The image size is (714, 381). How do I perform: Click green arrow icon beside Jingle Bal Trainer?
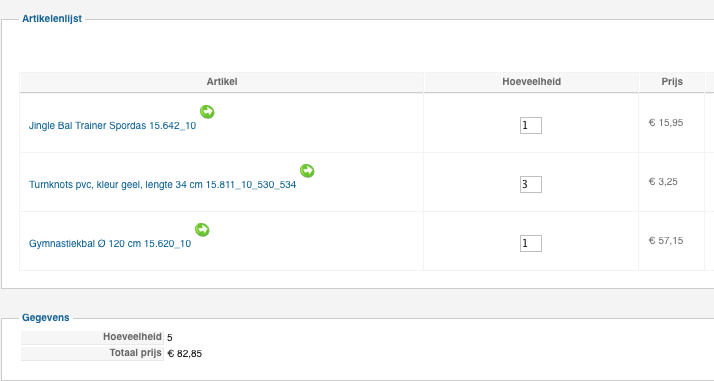point(207,112)
